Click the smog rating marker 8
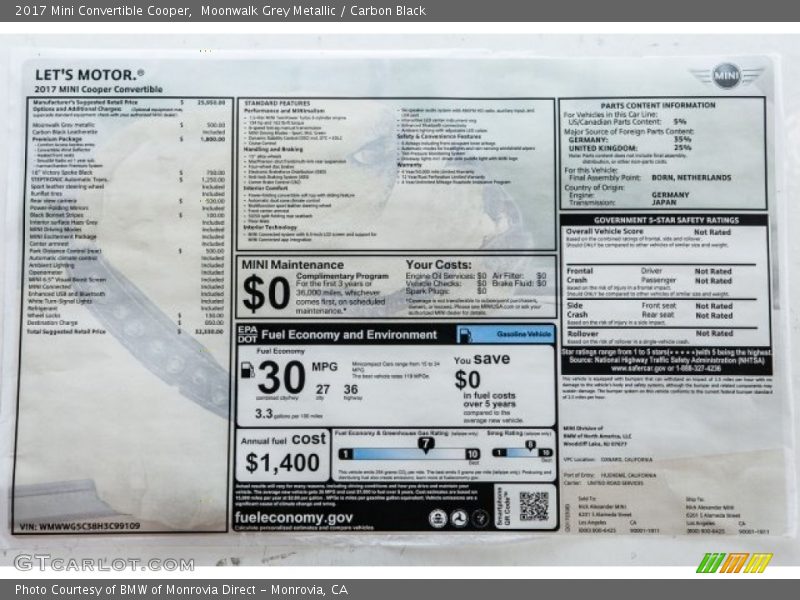800x600 pixels. 531,445
